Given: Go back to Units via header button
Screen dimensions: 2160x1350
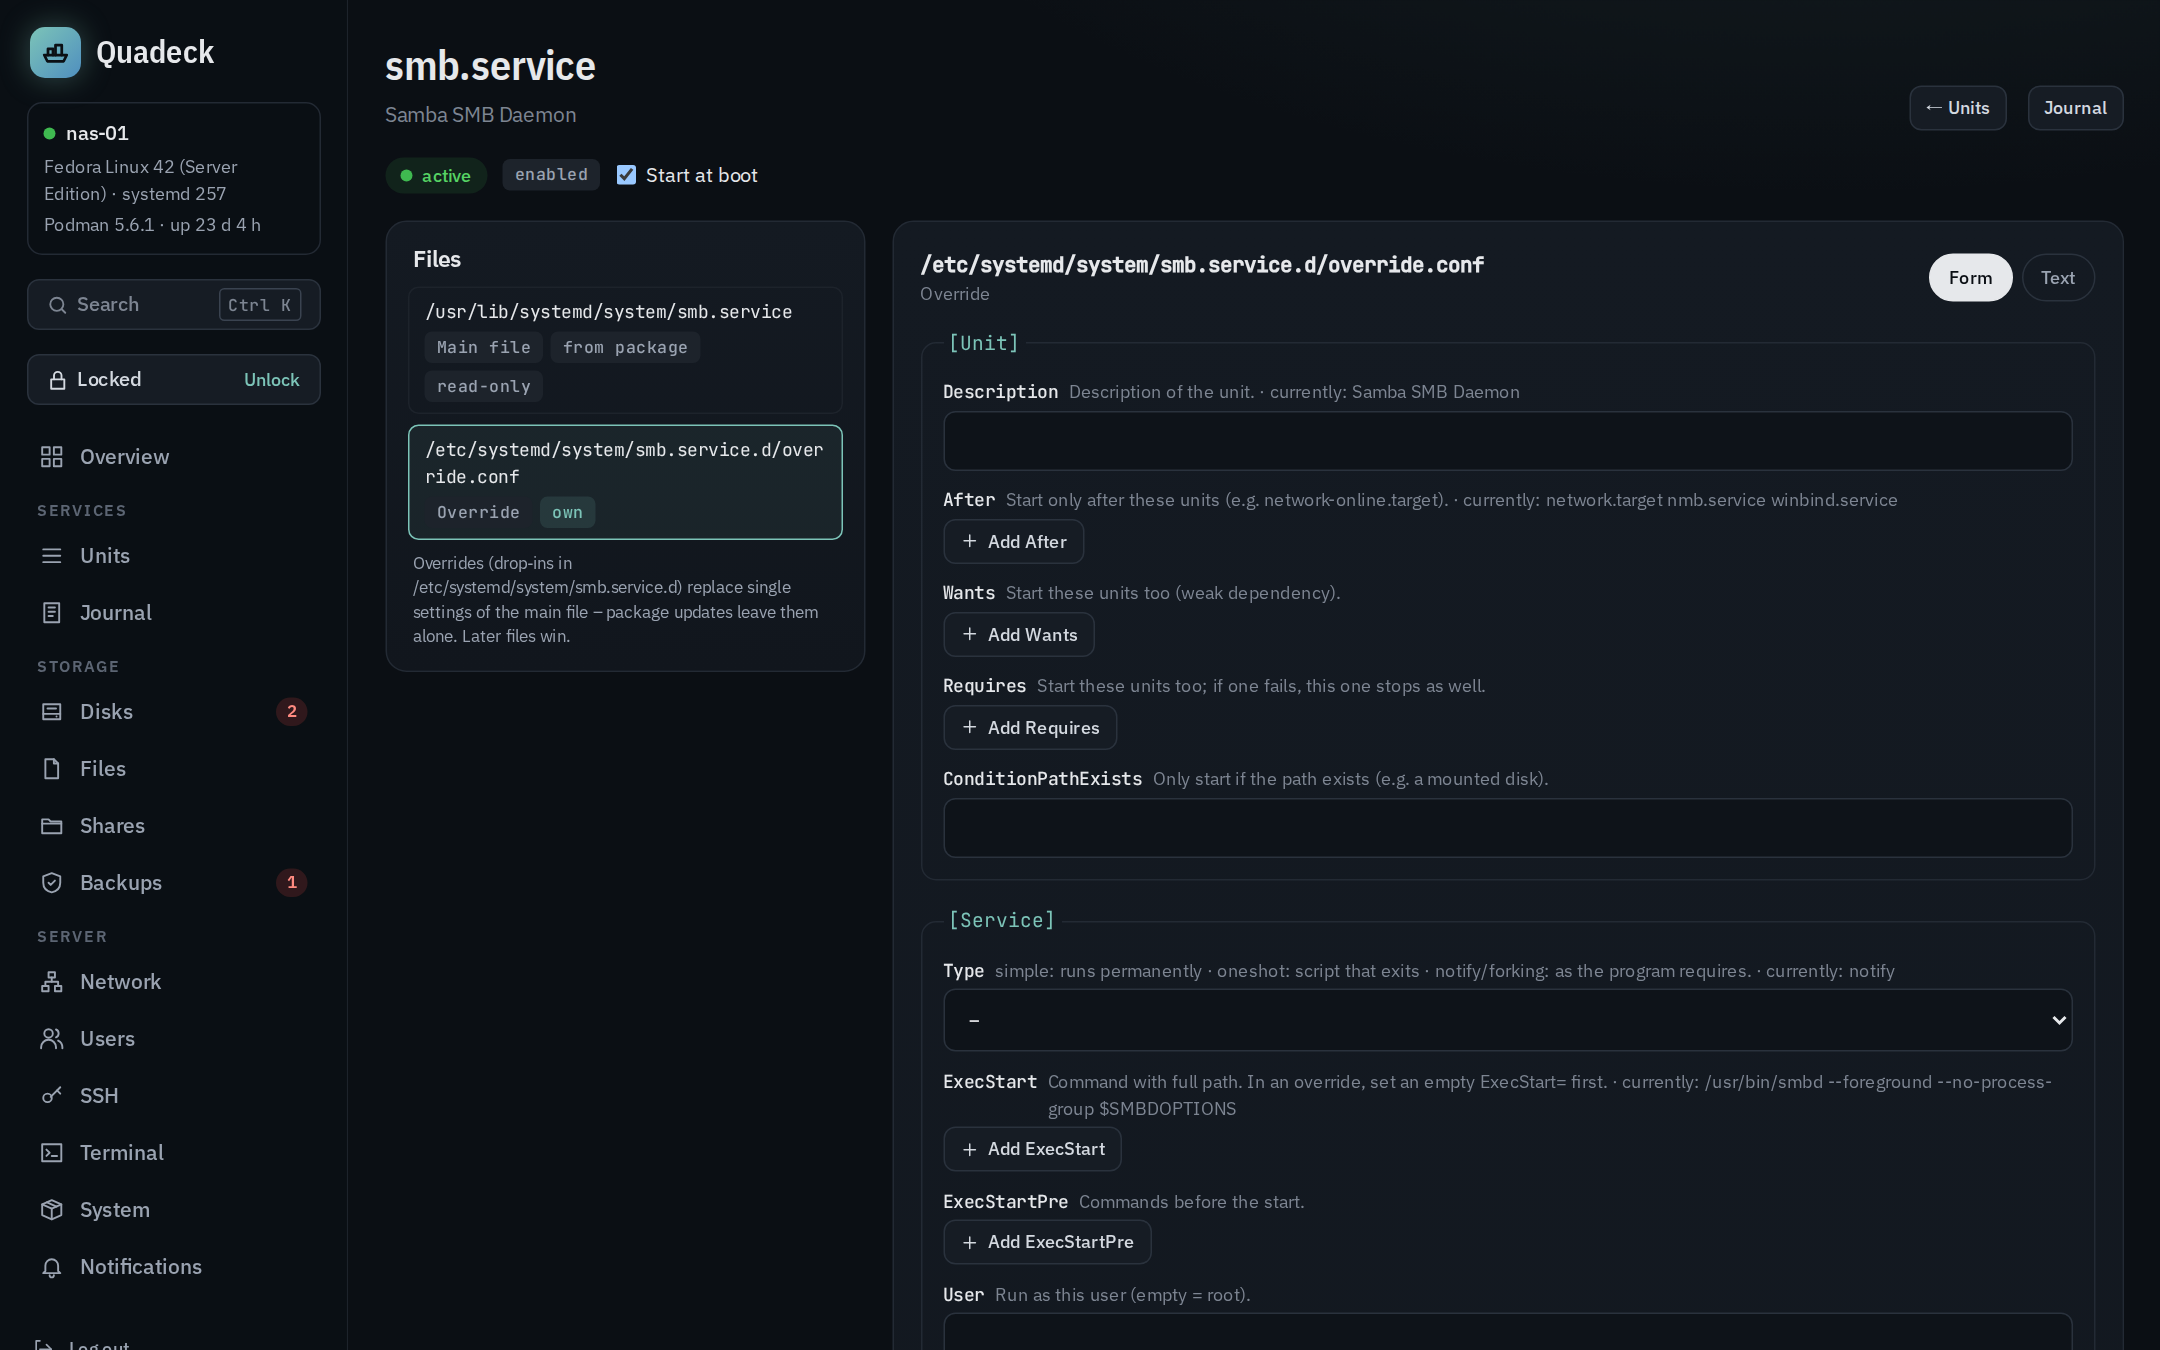Looking at the screenshot, I should [x=1957, y=108].
